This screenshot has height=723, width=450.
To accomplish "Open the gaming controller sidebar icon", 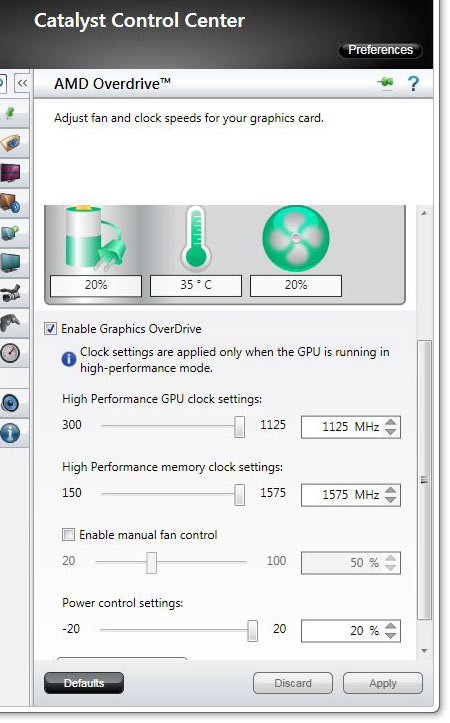I will pos(10,323).
